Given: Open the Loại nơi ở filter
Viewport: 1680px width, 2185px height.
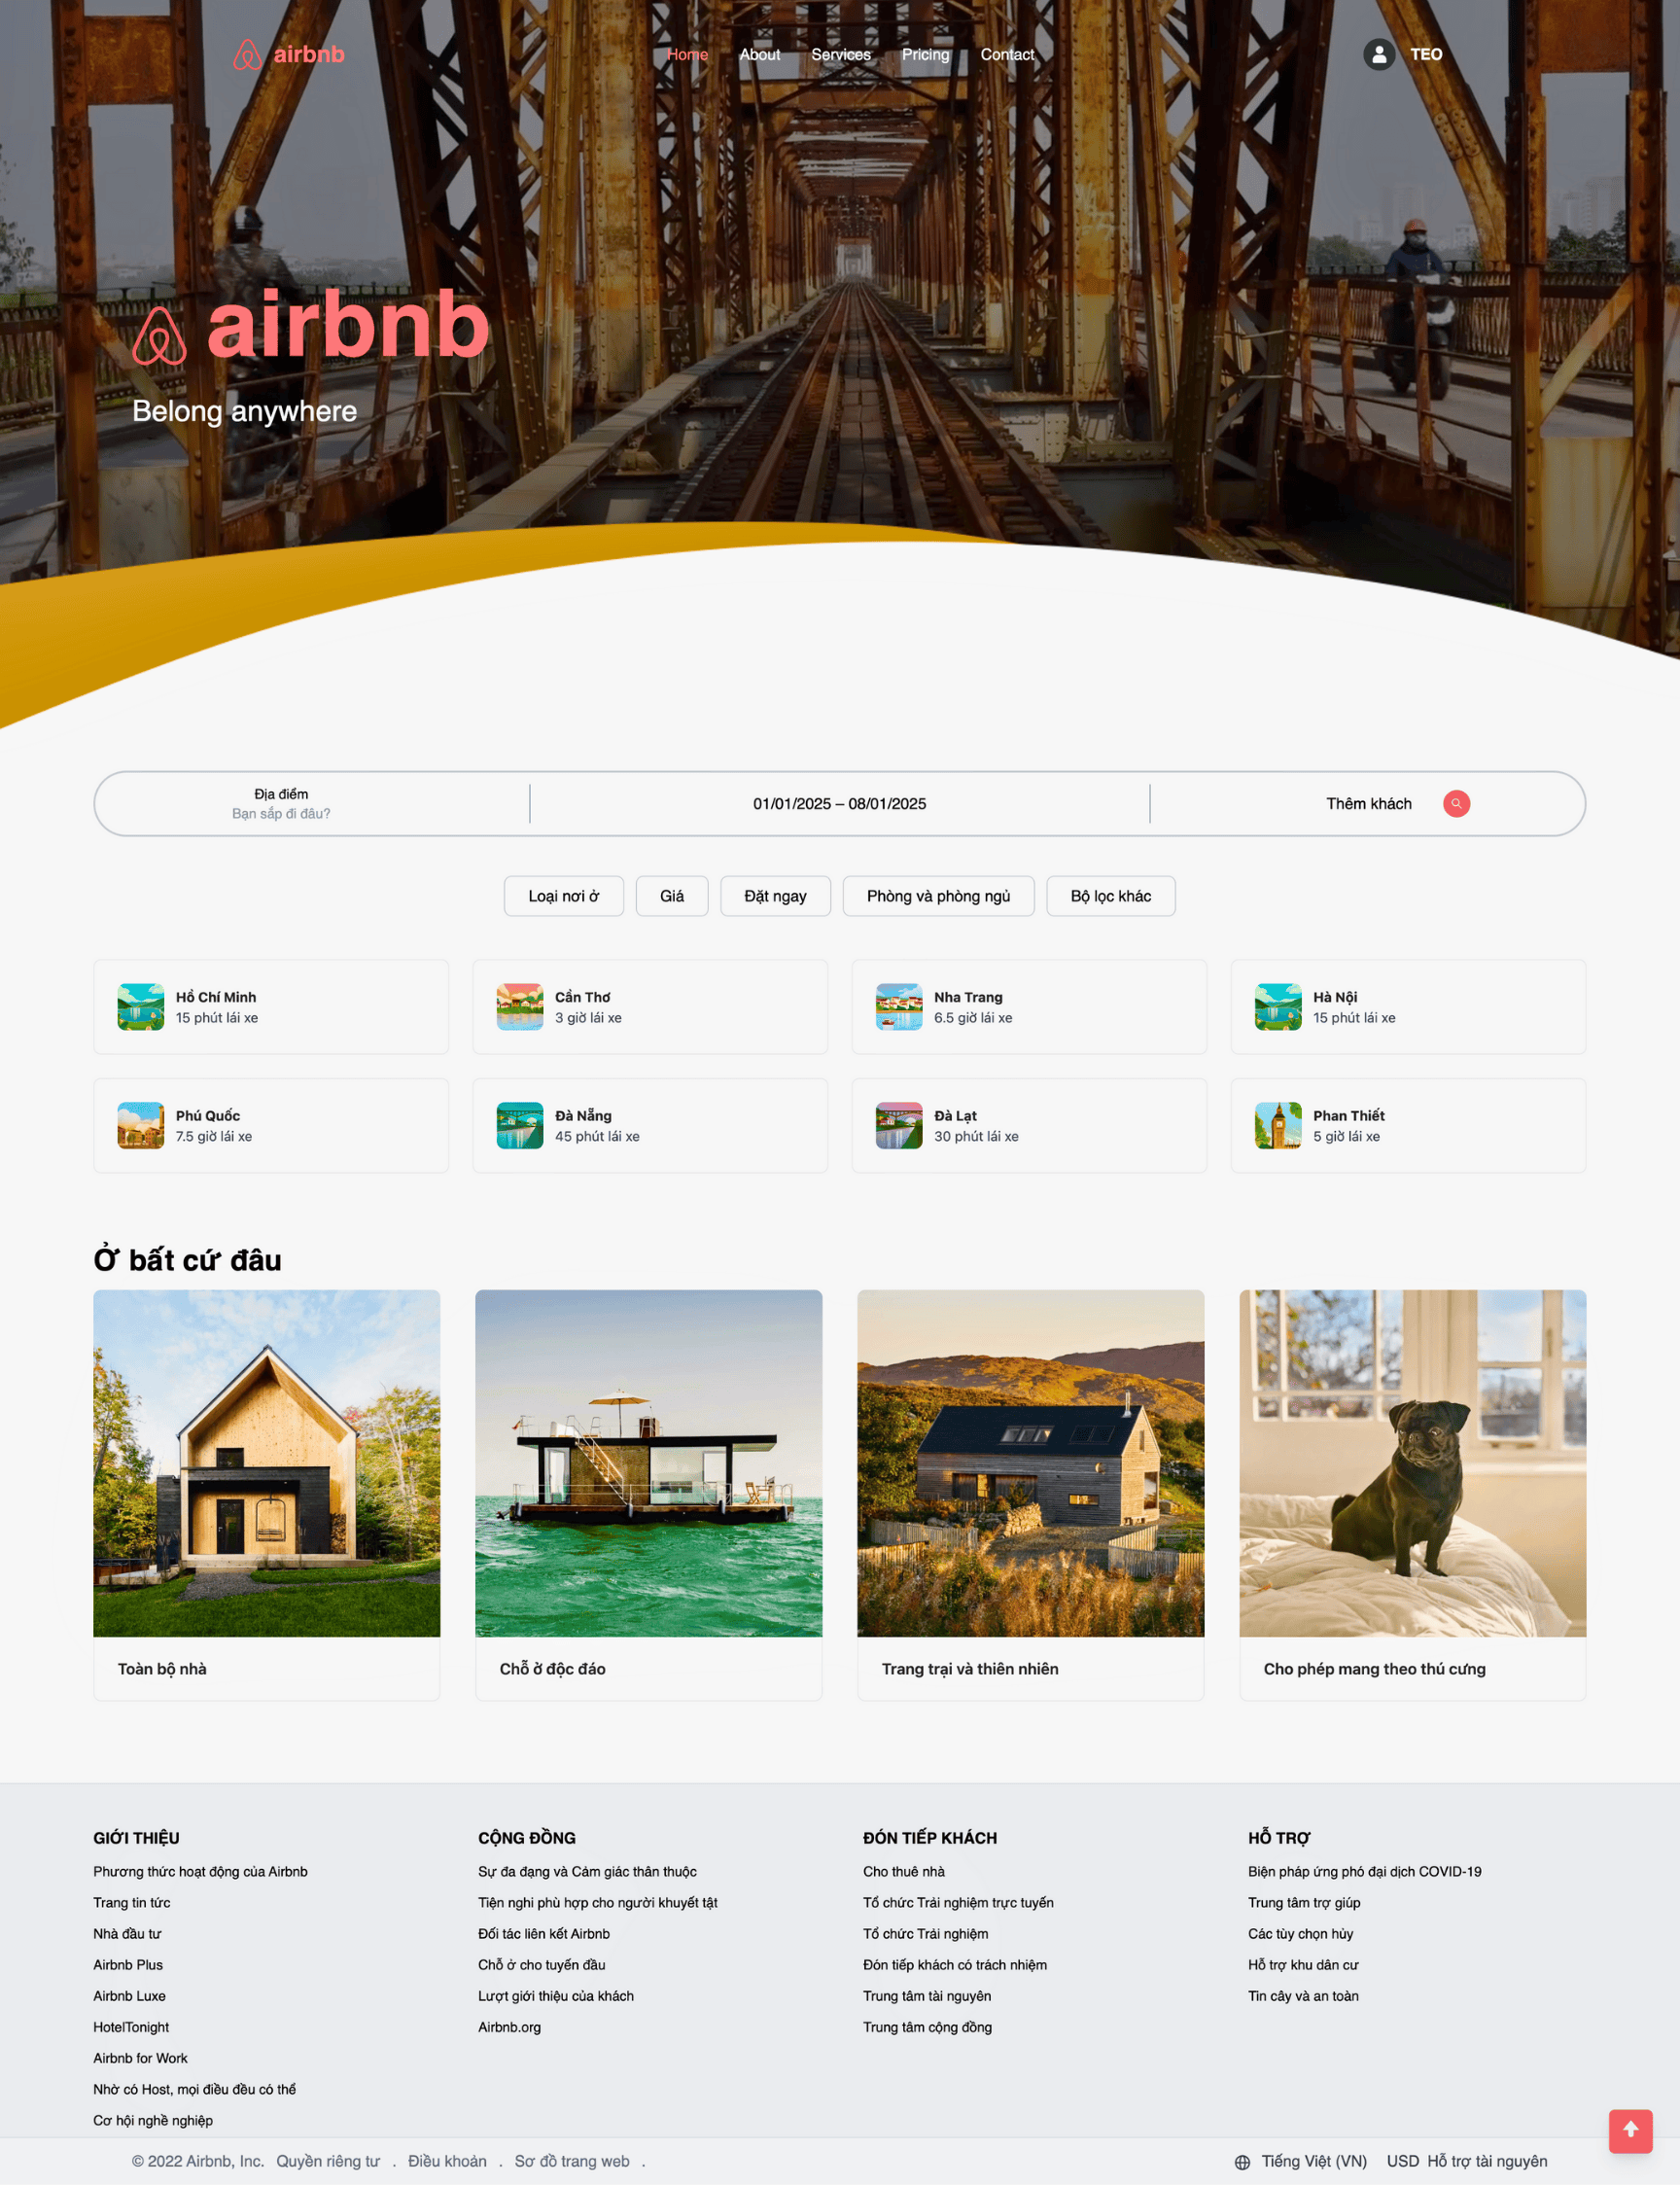Looking at the screenshot, I should click(x=564, y=895).
